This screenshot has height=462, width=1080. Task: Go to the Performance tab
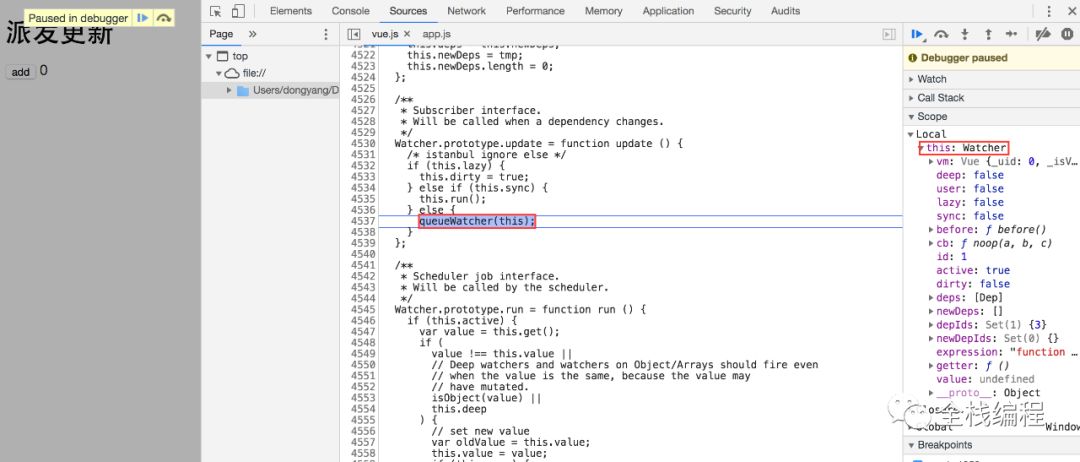(x=535, y=11)
